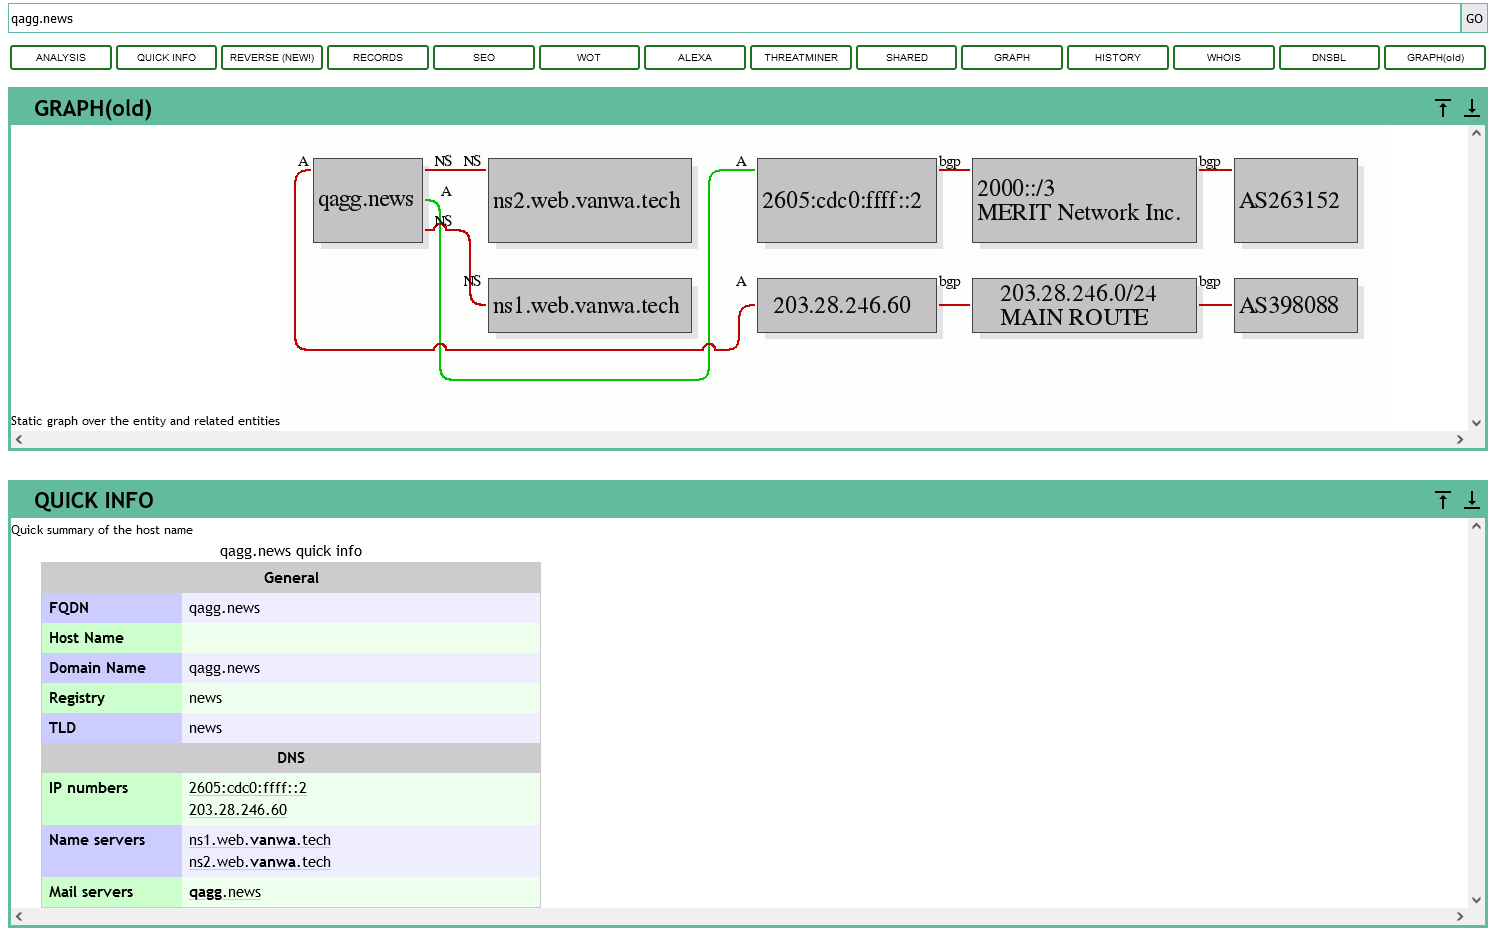Open the SEO tab
1492x930 pixels.
click(x=484, y=57)
